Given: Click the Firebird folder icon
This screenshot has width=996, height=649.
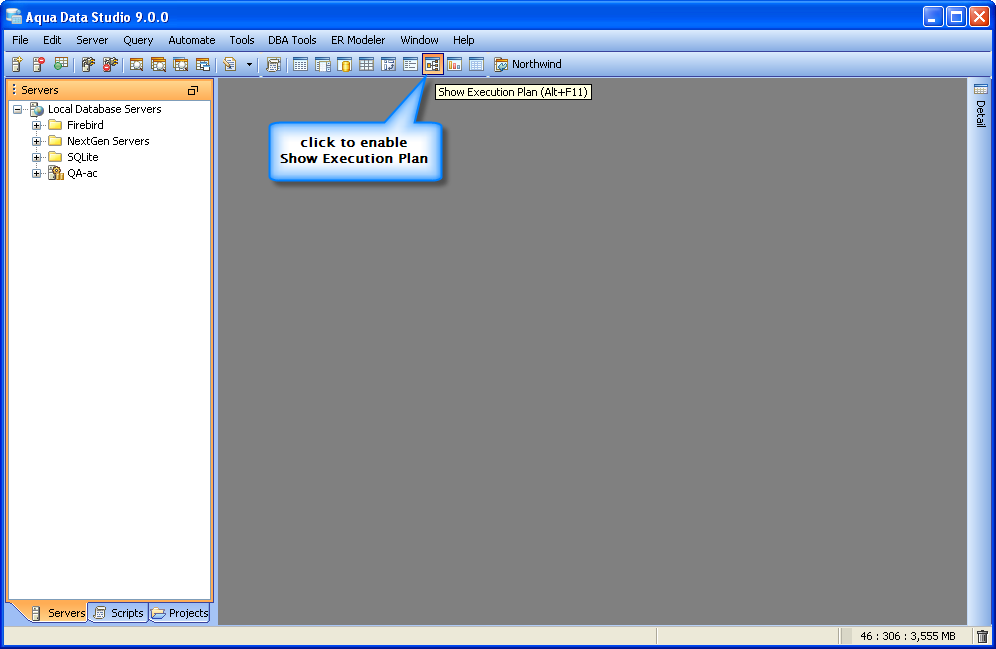Looking at the screenshot, I should [x=55, y=124].
